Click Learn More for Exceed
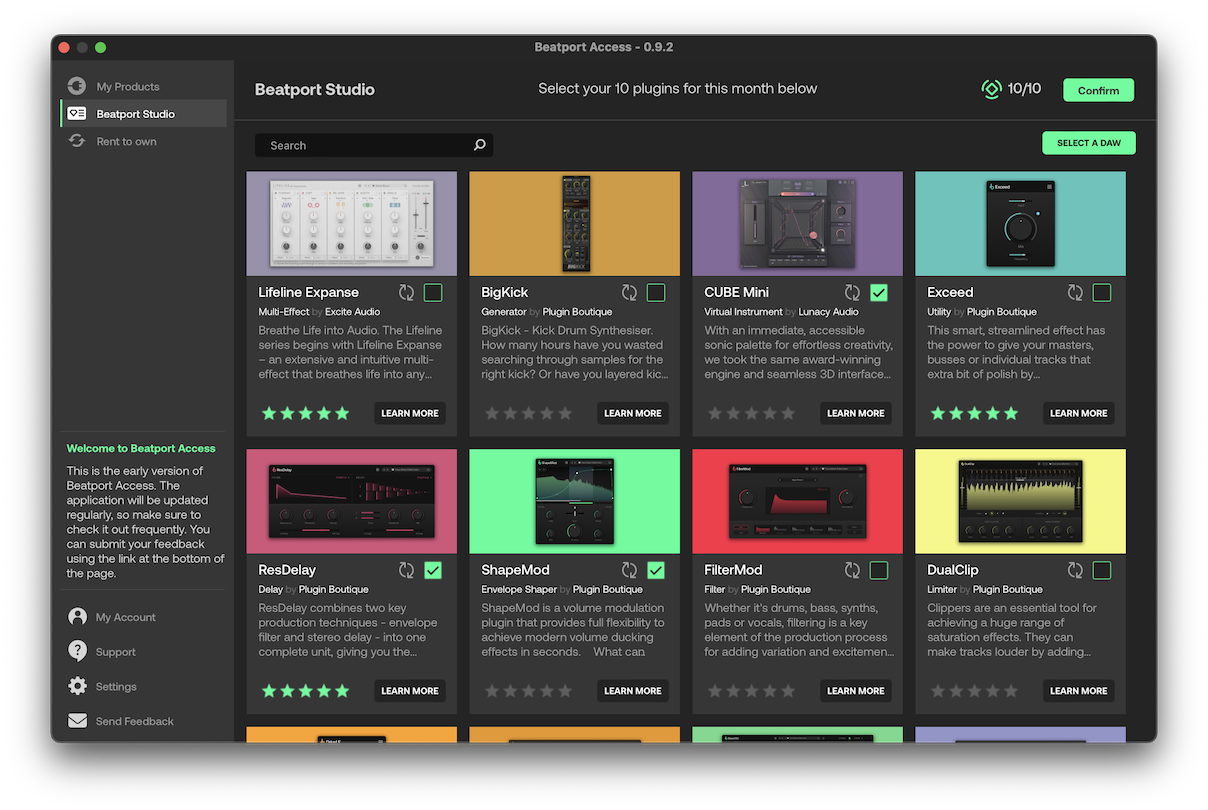The height and width of the screenshot is (810, 1208). pyautogui.click(x=1078, y=413)
